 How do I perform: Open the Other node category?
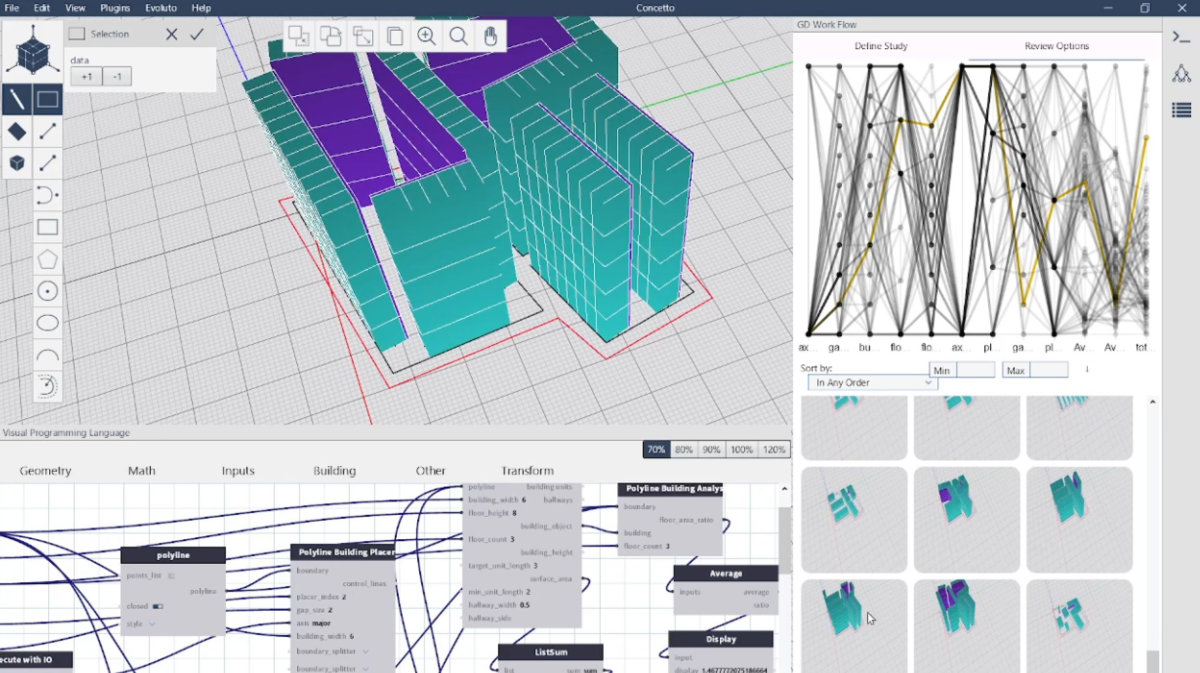pos(431,471)
